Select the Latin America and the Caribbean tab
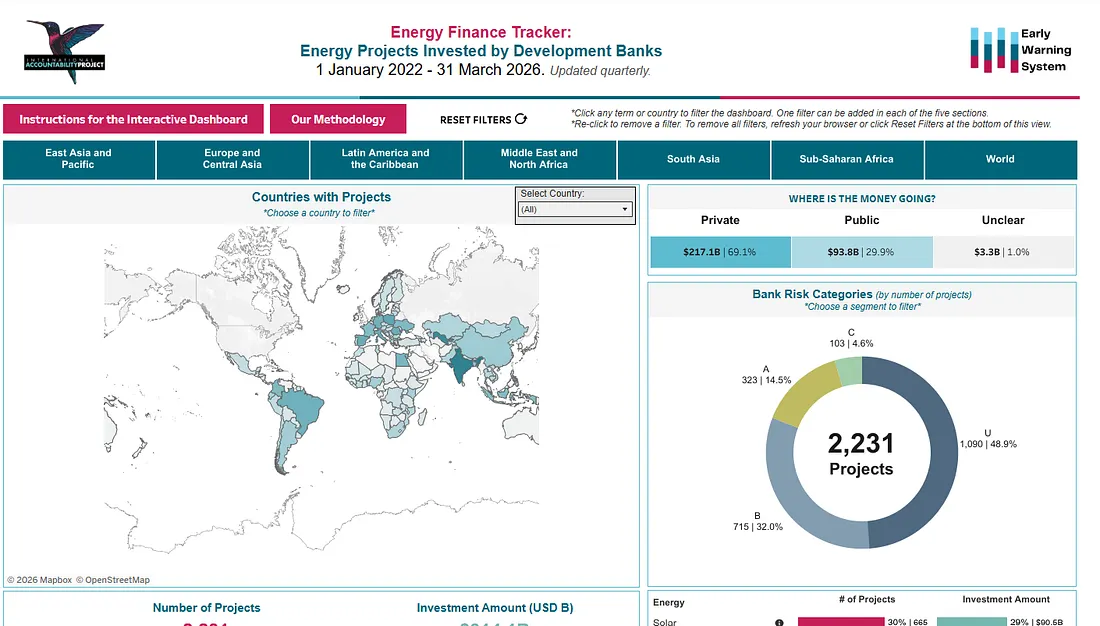The image size is (1100, 626). (x=385, y=159)
